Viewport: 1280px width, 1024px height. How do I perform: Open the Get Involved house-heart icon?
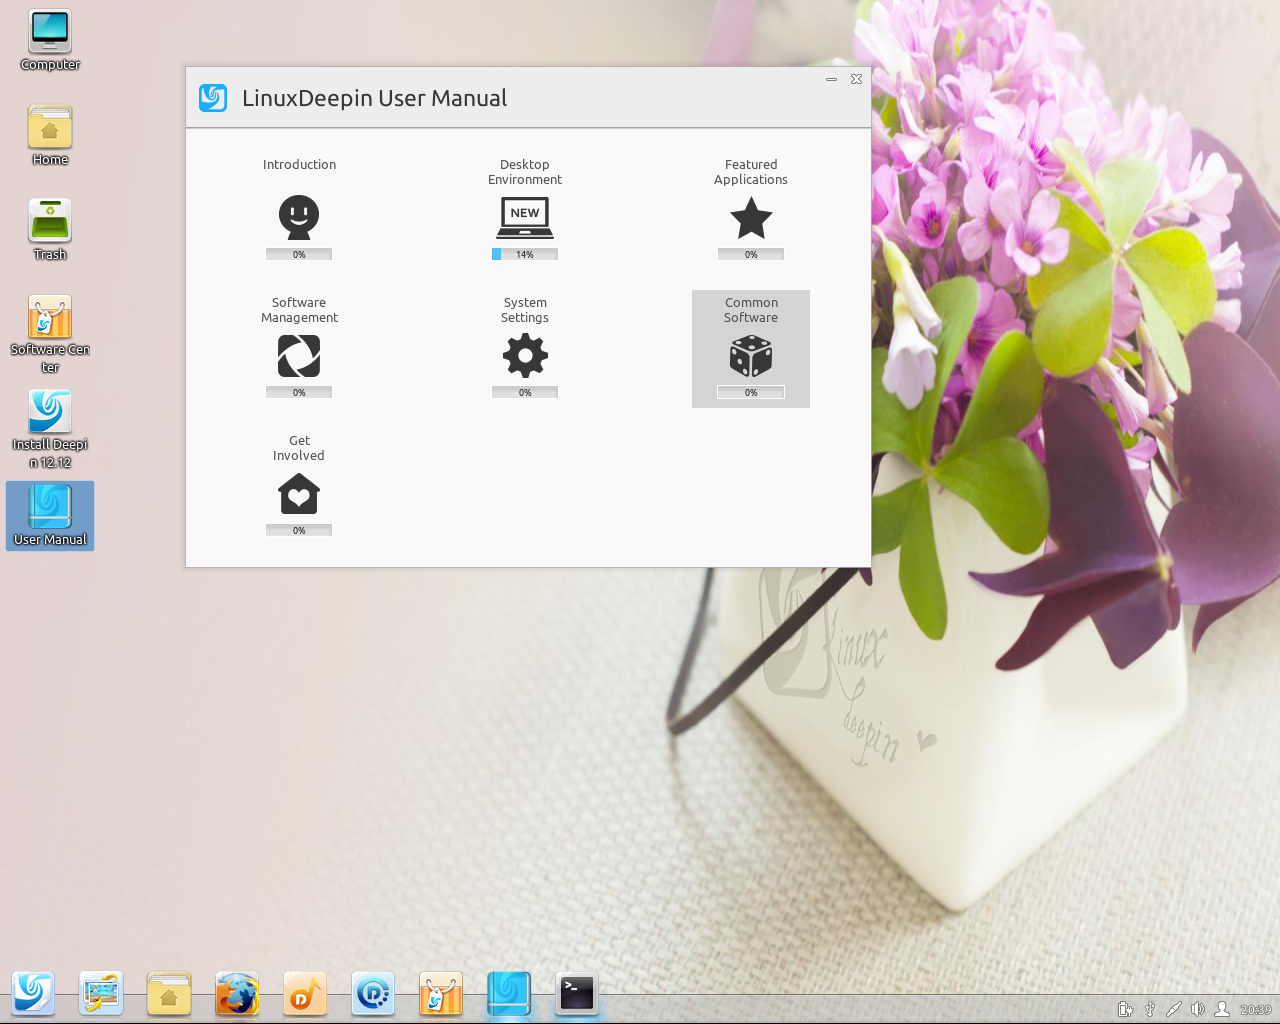pyautogui.click(x=299, y=494)
